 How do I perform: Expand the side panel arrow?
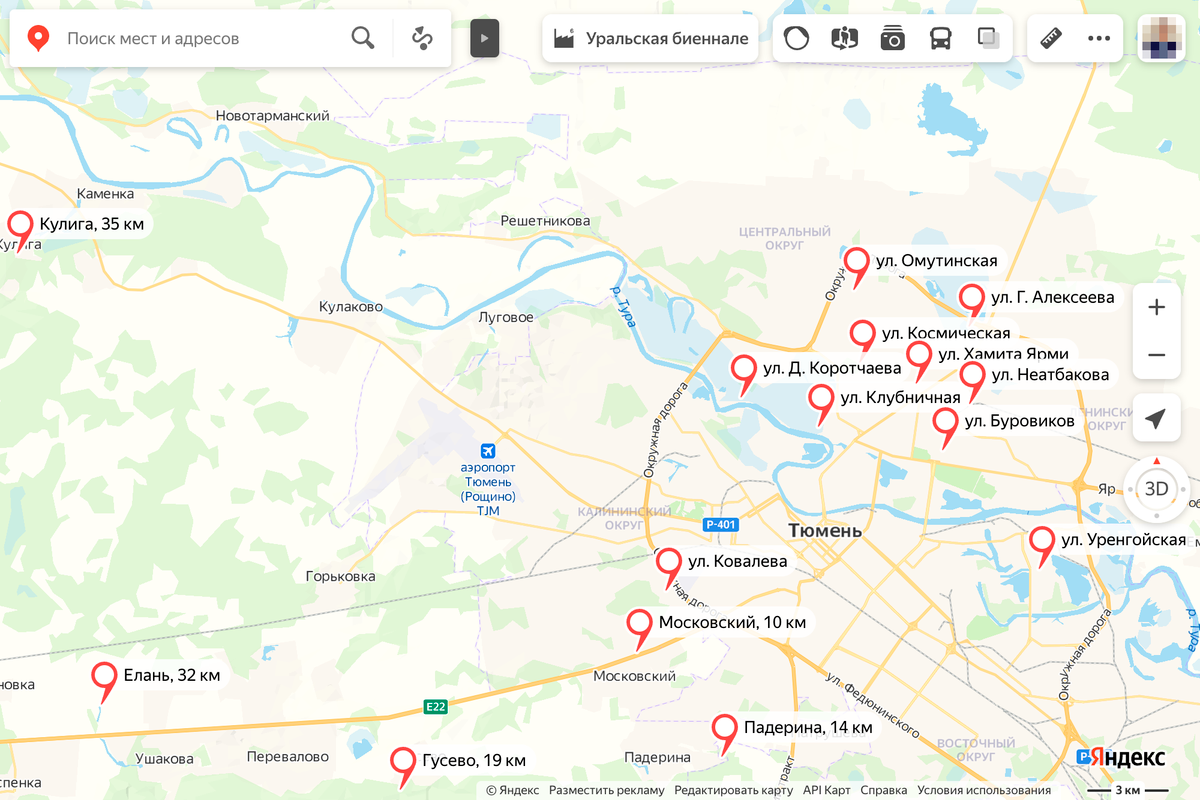pyautogui.click(x=484, y=39)
